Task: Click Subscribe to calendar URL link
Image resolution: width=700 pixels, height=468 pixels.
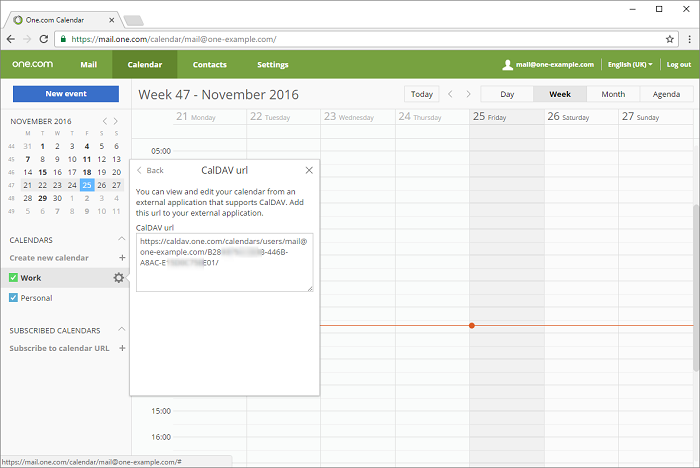Action: pos(59,348)
